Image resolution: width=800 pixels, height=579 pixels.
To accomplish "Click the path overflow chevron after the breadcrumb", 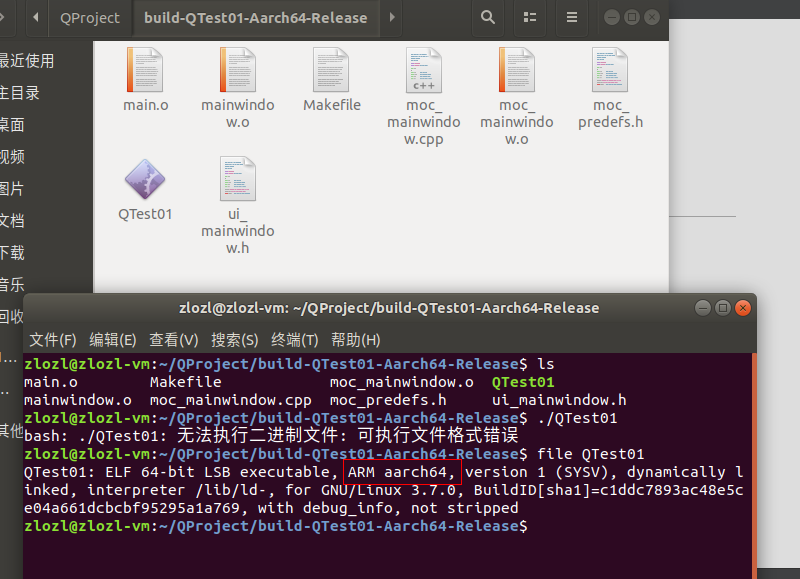I will pos(390,17).
